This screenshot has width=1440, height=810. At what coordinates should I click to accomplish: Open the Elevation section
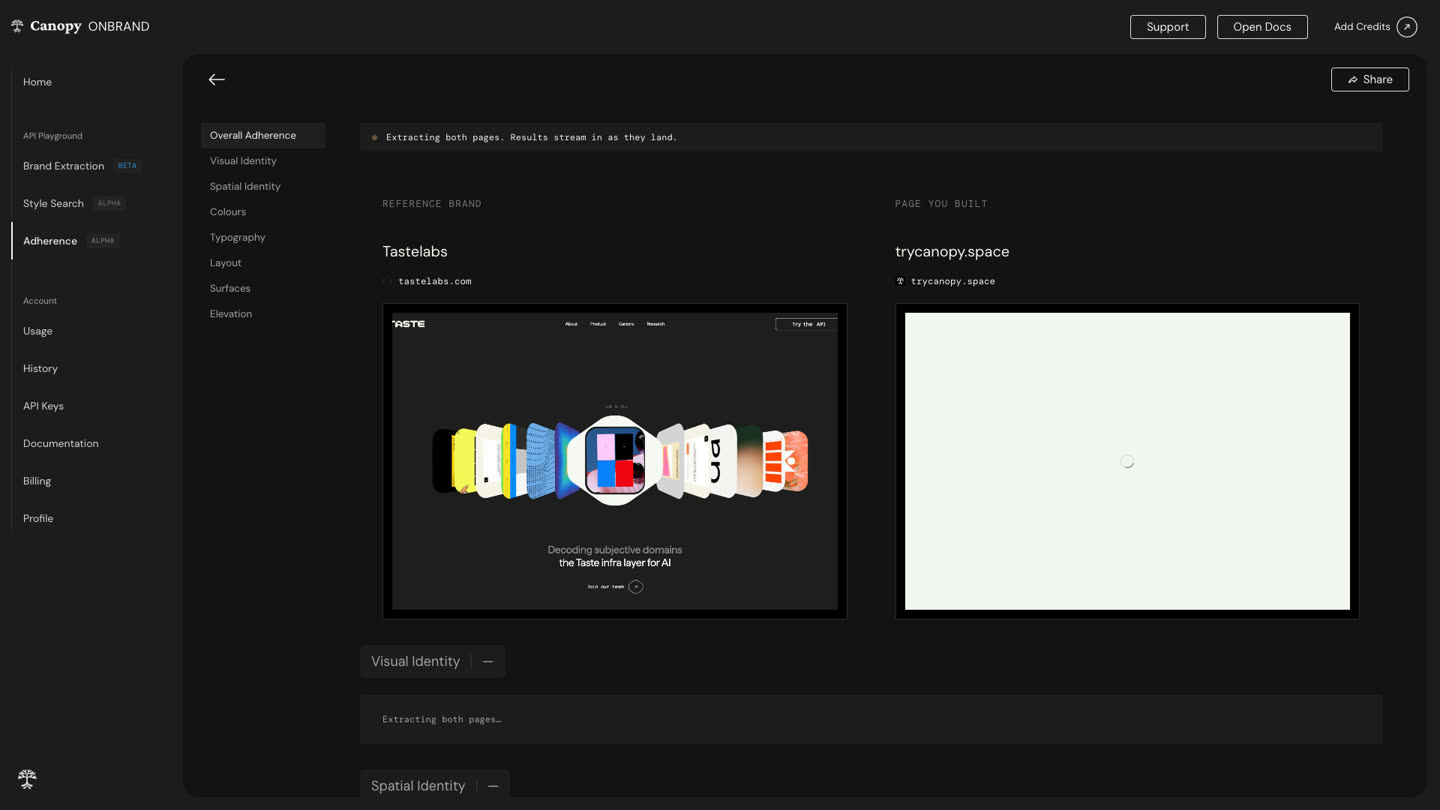(x=231, y=314)
